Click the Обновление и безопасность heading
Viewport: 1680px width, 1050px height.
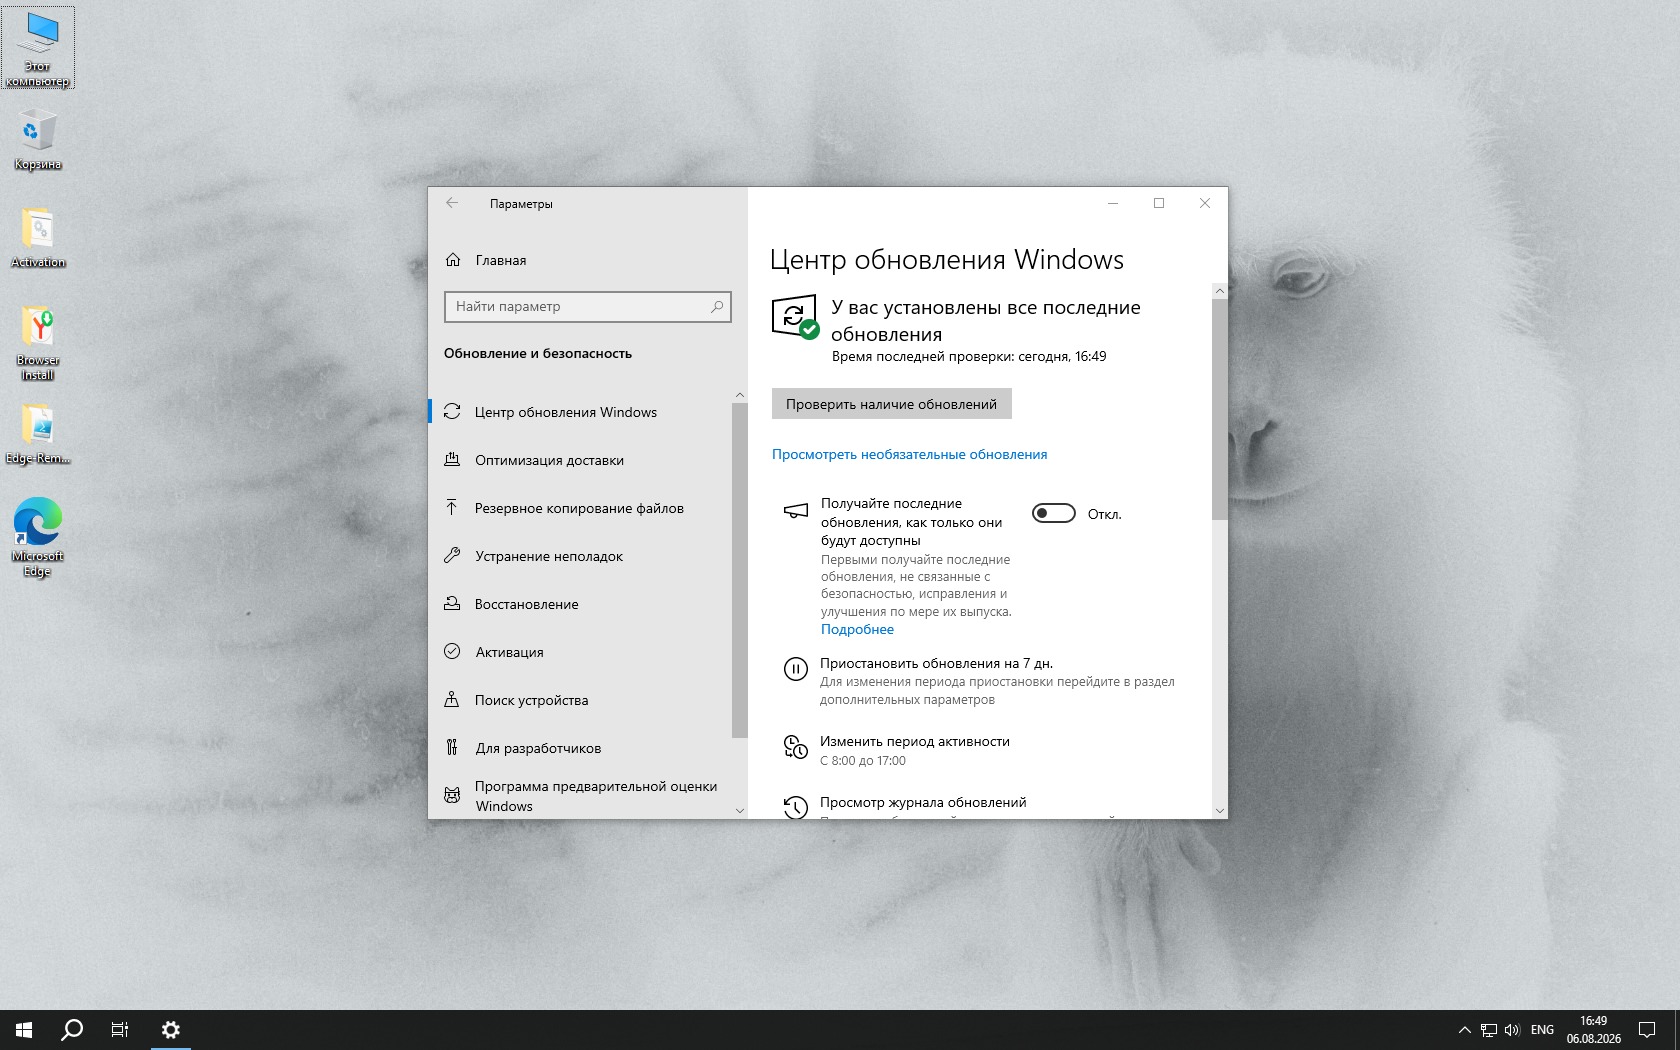[538, 353]
